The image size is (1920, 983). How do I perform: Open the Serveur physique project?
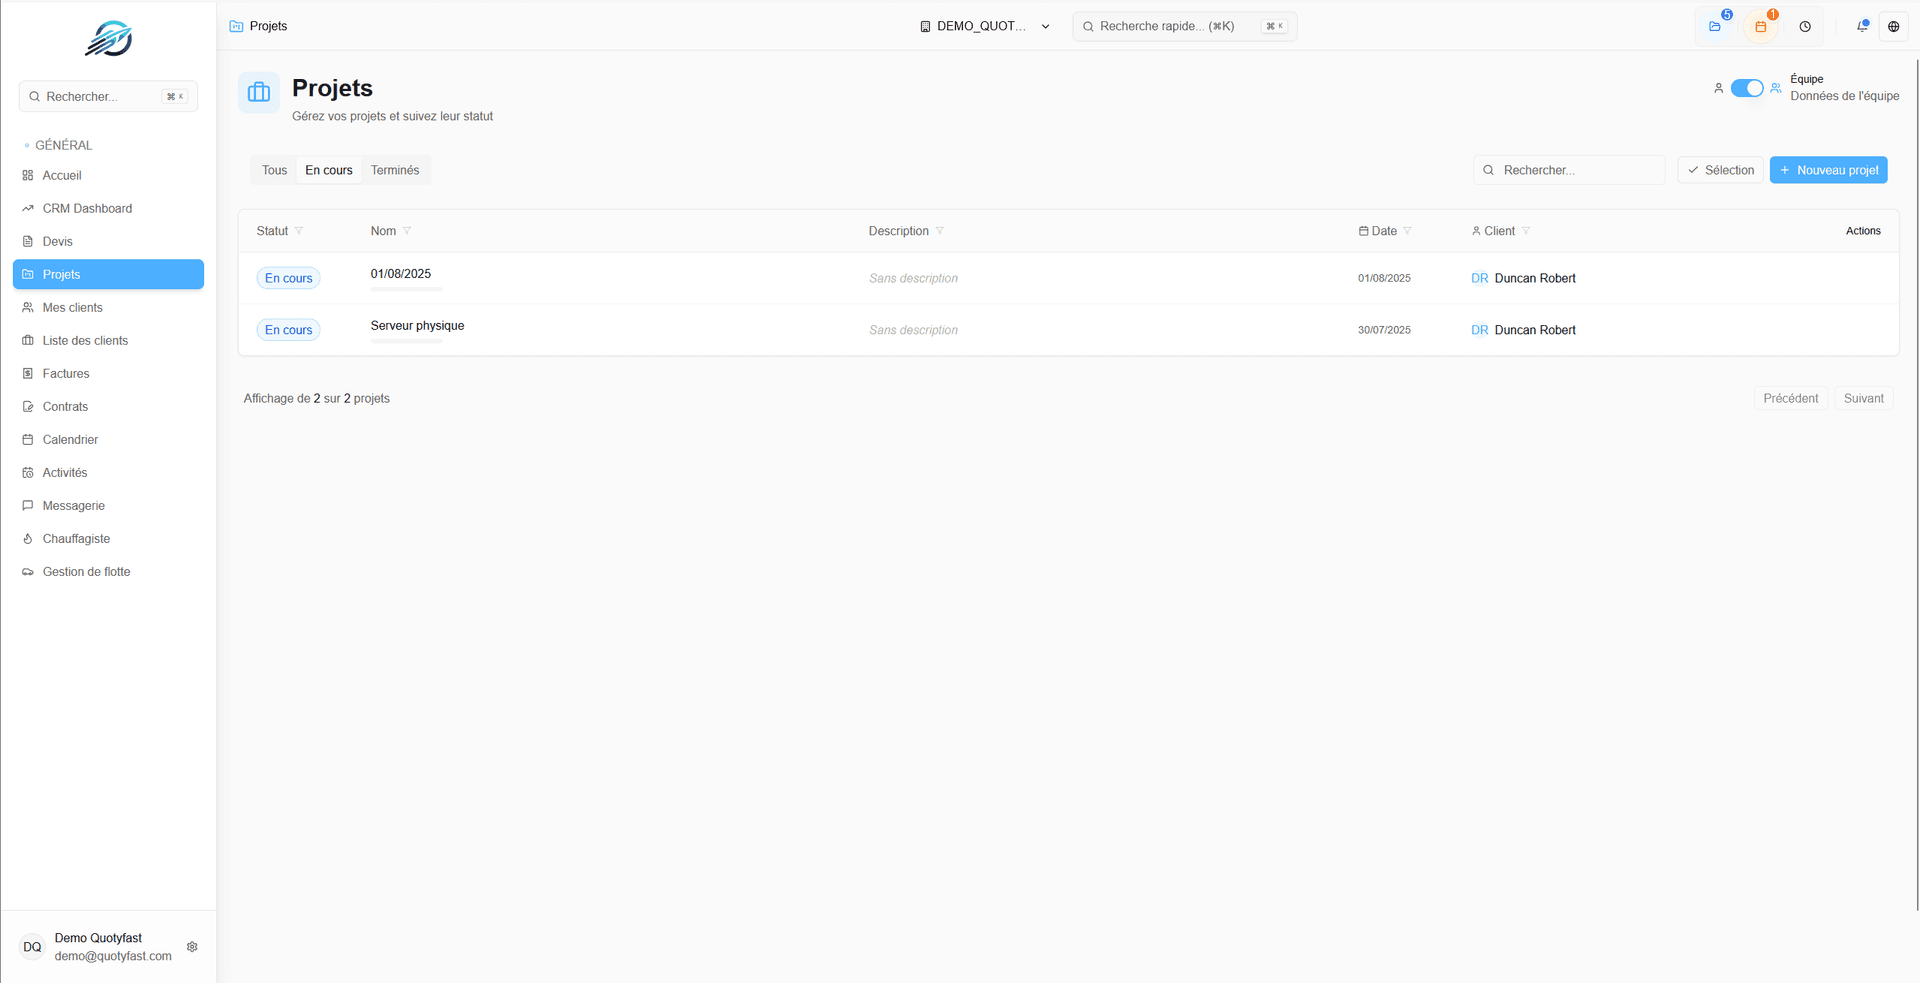point(417,326)
